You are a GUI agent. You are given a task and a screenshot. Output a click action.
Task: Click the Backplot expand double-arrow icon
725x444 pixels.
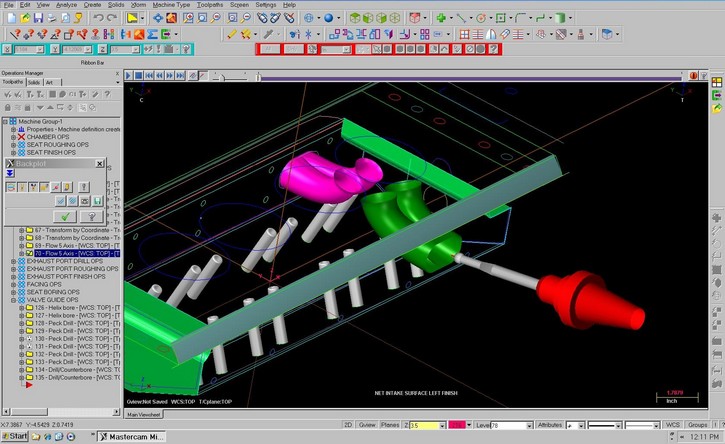[10, 173]
